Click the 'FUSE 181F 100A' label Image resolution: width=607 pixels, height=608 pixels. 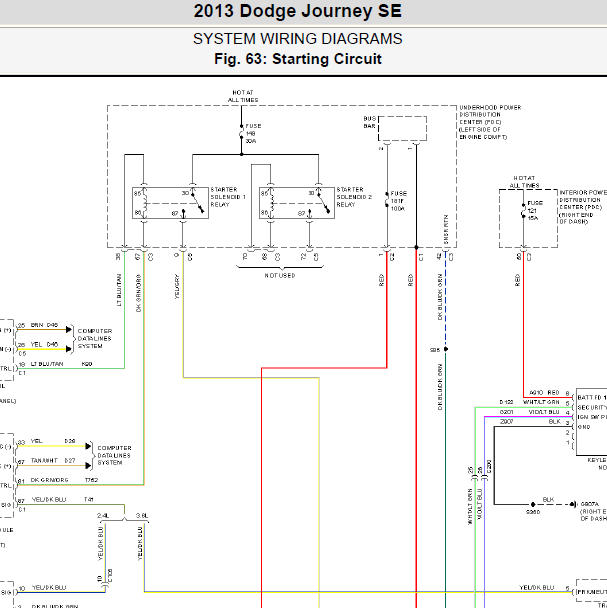(x=399, y=201)
